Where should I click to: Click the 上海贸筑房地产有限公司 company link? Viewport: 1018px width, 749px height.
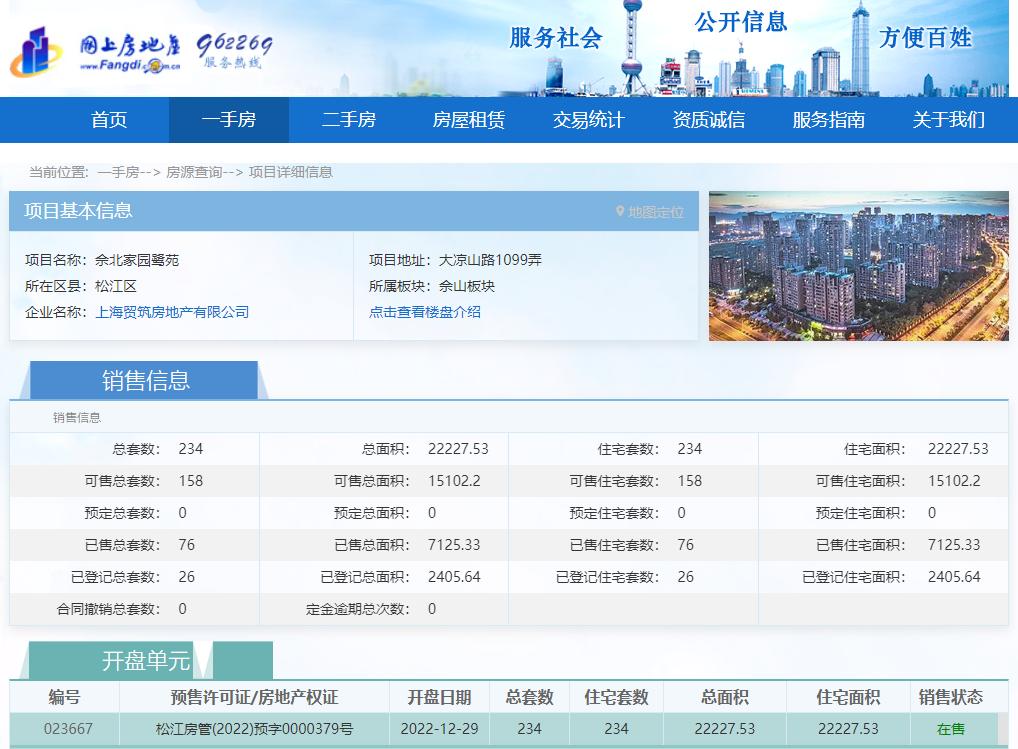point(173,312)
